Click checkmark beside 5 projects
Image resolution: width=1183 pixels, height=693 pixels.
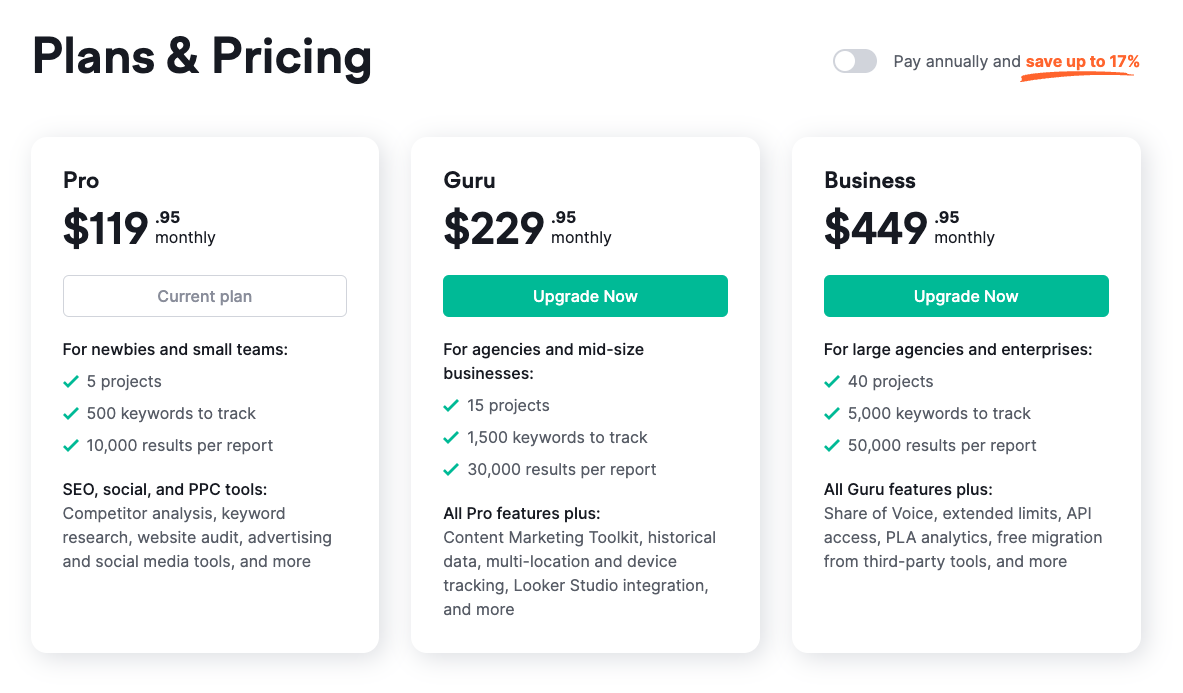(71, 382)
